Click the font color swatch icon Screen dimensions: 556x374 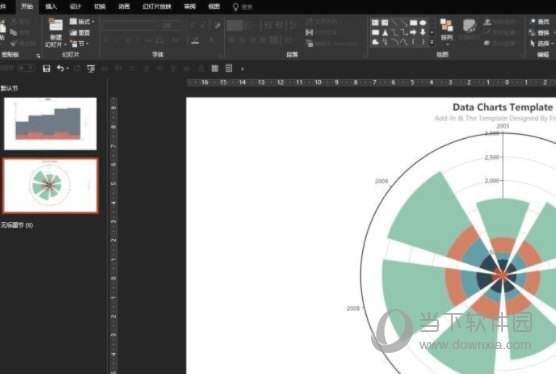click(x=195, y=40)
